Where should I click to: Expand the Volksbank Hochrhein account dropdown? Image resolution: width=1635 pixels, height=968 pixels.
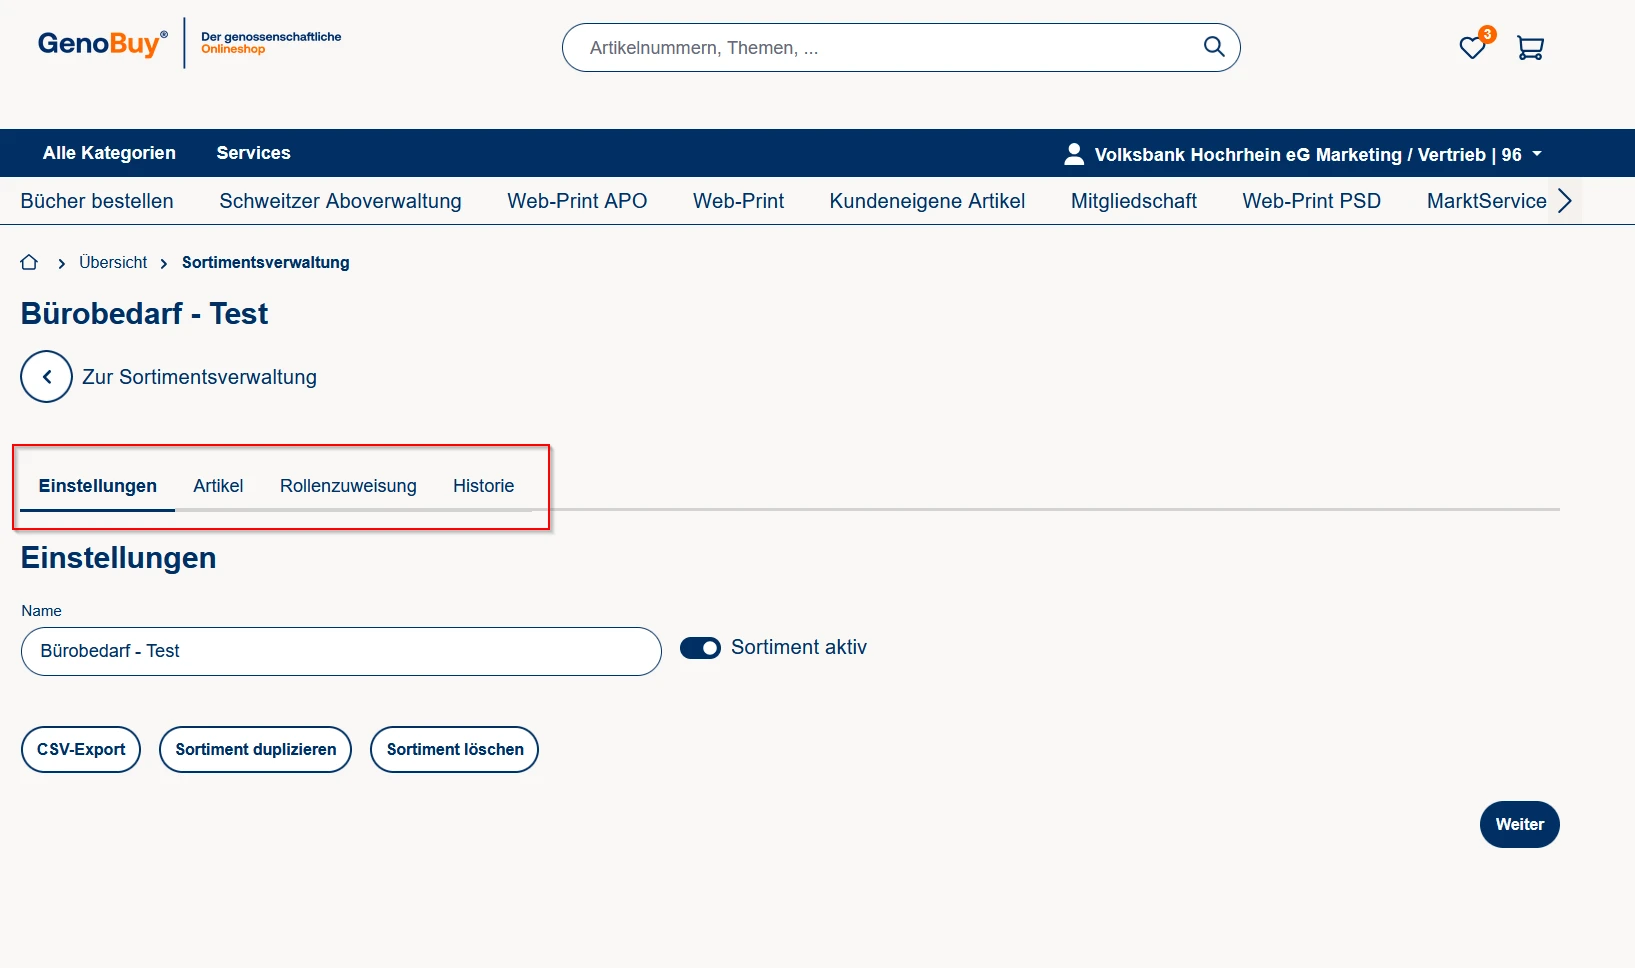tap(1536, 154)
